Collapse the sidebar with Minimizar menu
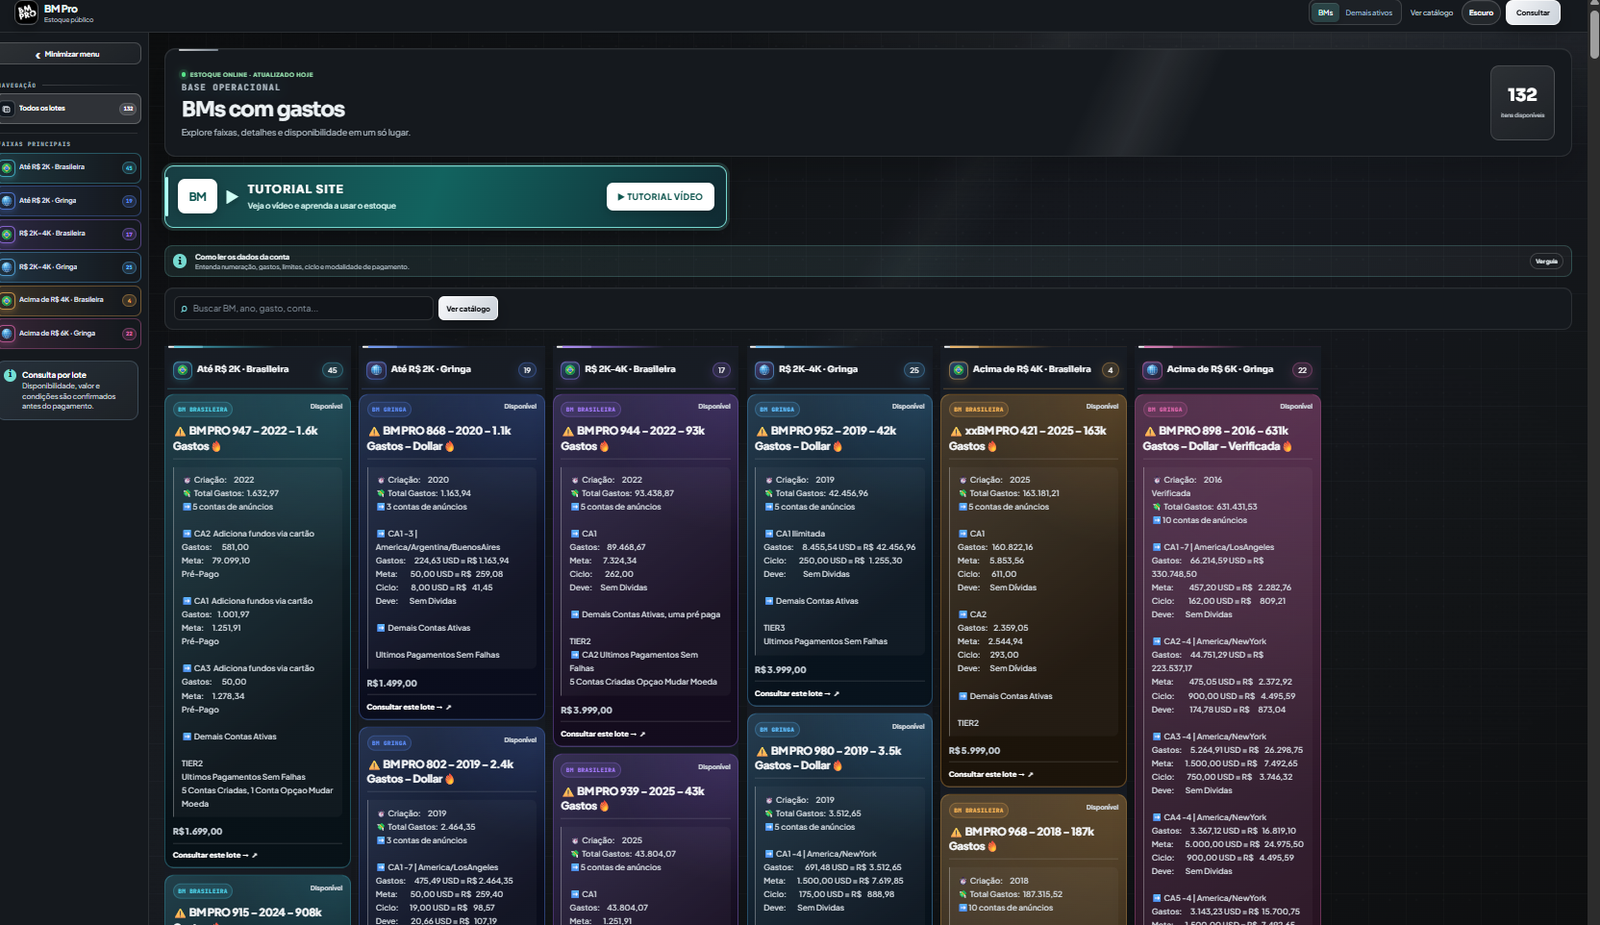This screenshot has height=925, width=1600. tap(69, 54)
